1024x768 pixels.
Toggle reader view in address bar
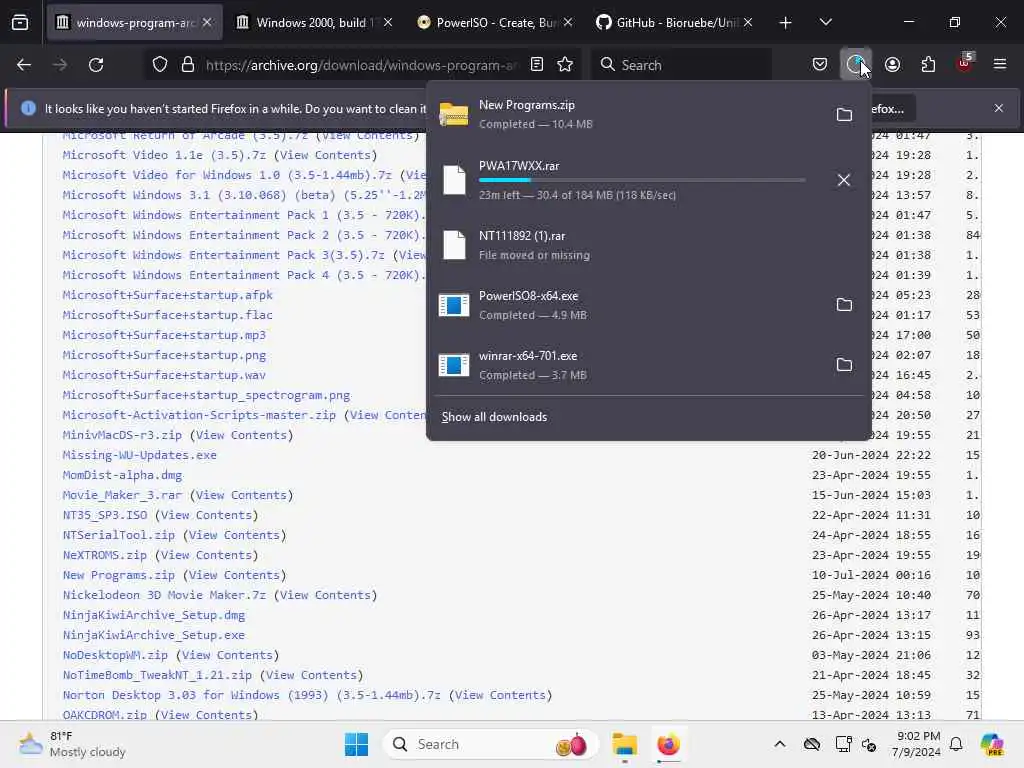click(537, 65)
